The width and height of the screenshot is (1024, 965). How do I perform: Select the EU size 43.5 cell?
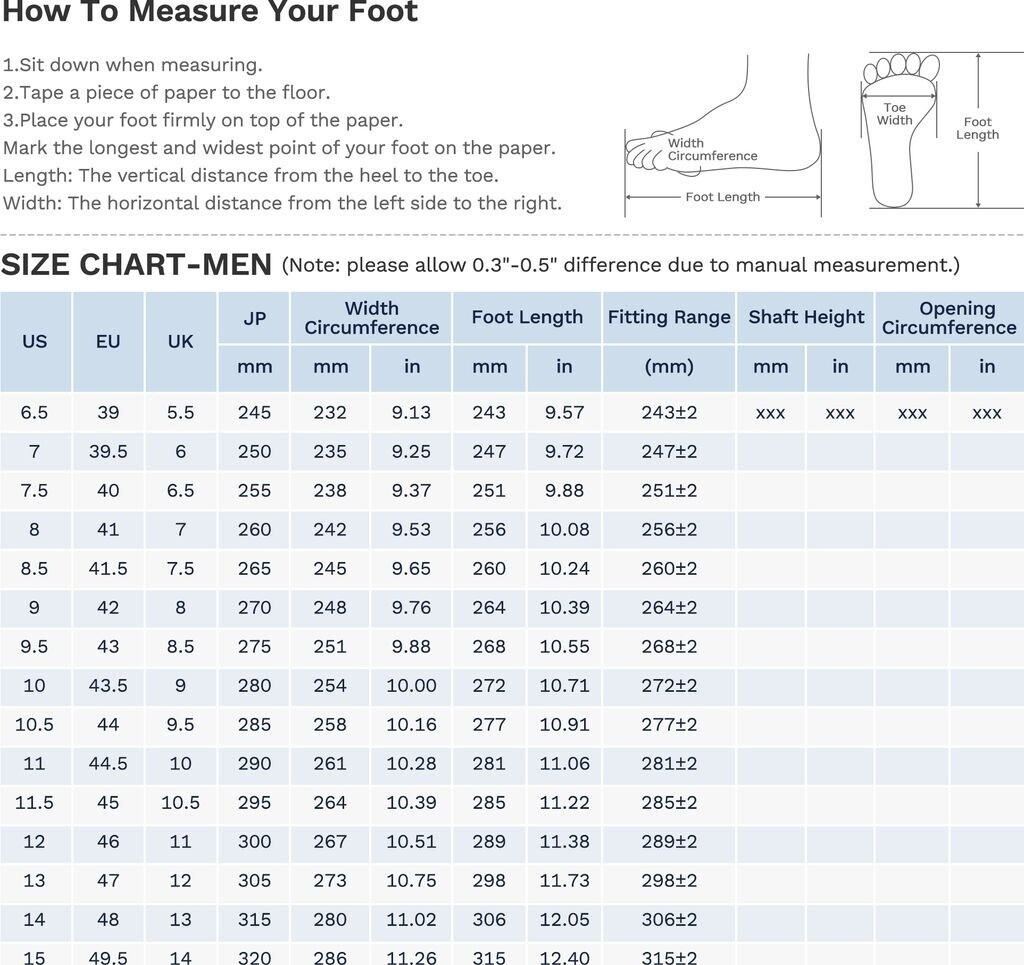(x=108, y=686)
